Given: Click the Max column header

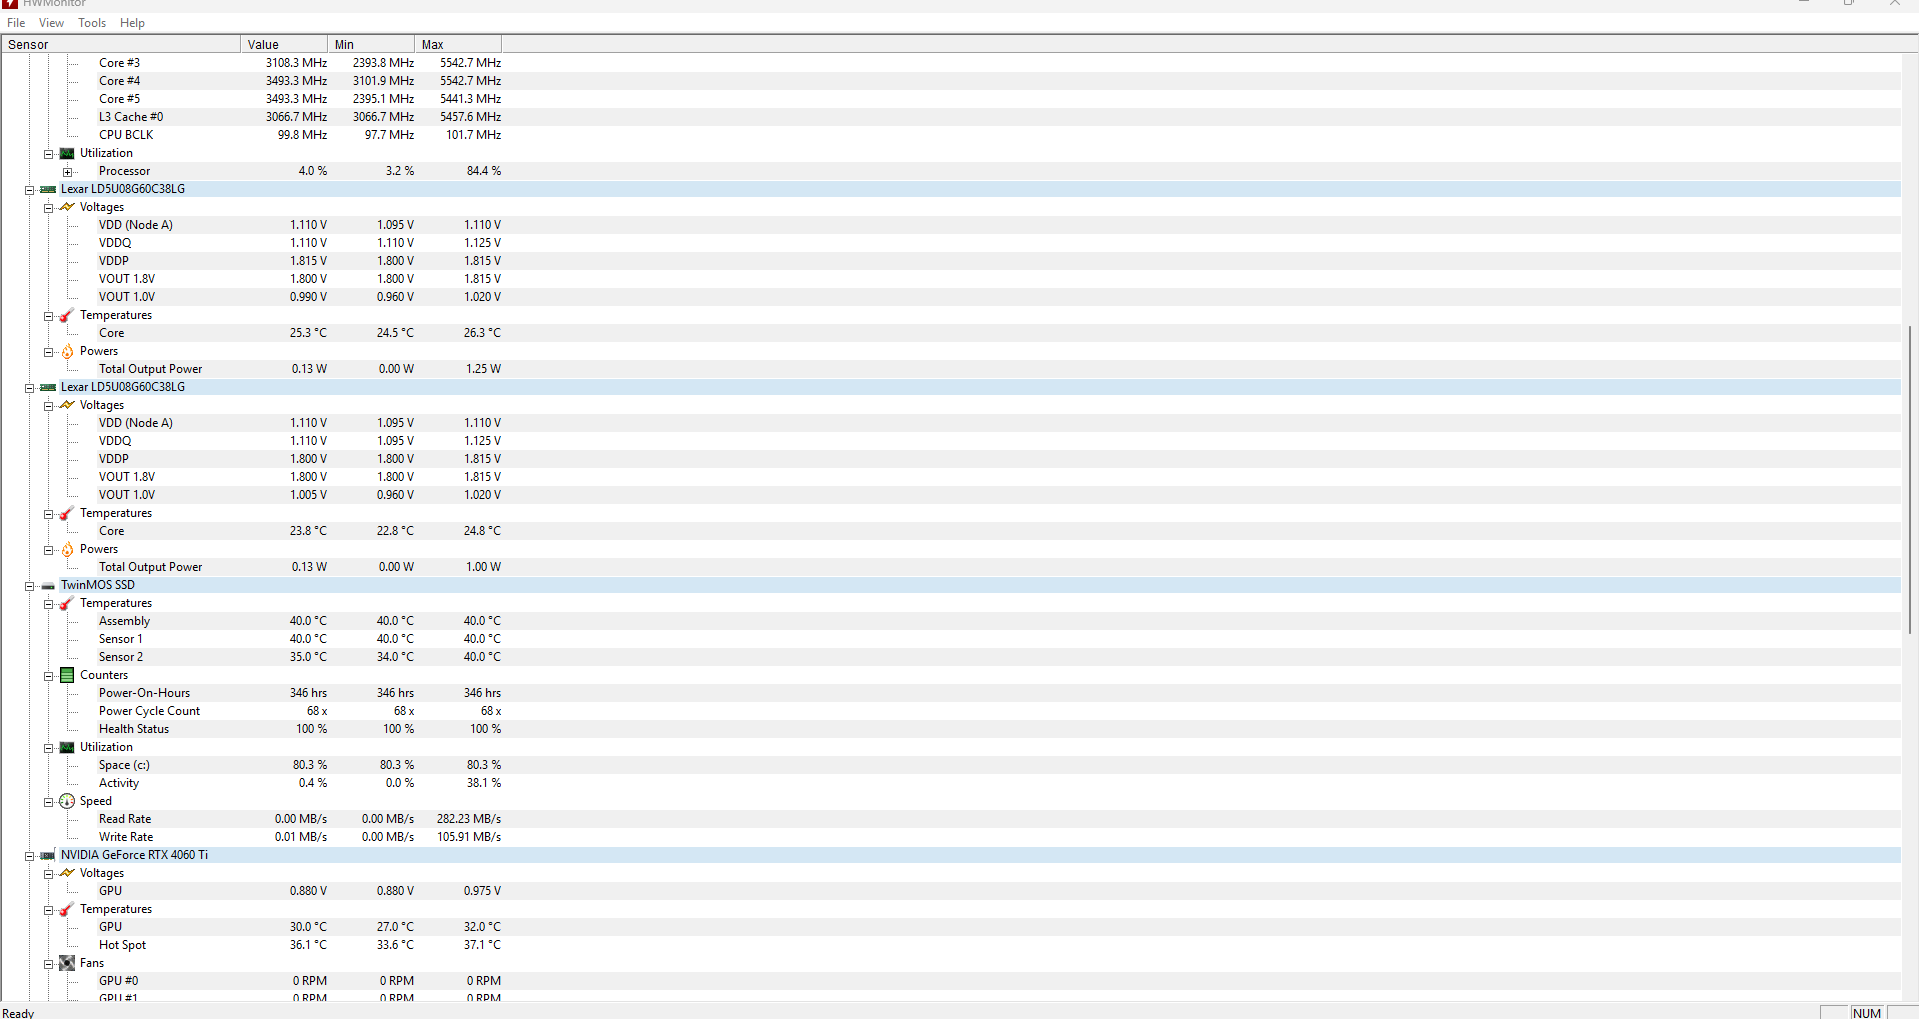Looking at the screenshot, I should point(458,44).
